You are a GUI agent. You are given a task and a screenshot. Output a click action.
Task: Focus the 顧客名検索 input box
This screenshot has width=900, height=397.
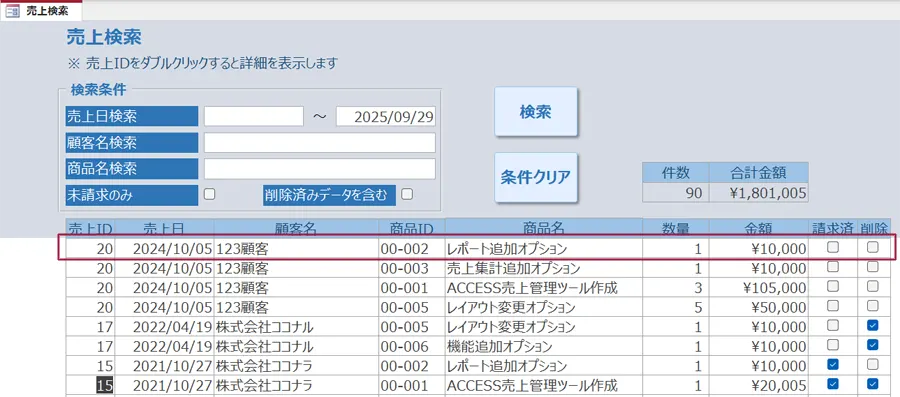click(x=320, y=143)
